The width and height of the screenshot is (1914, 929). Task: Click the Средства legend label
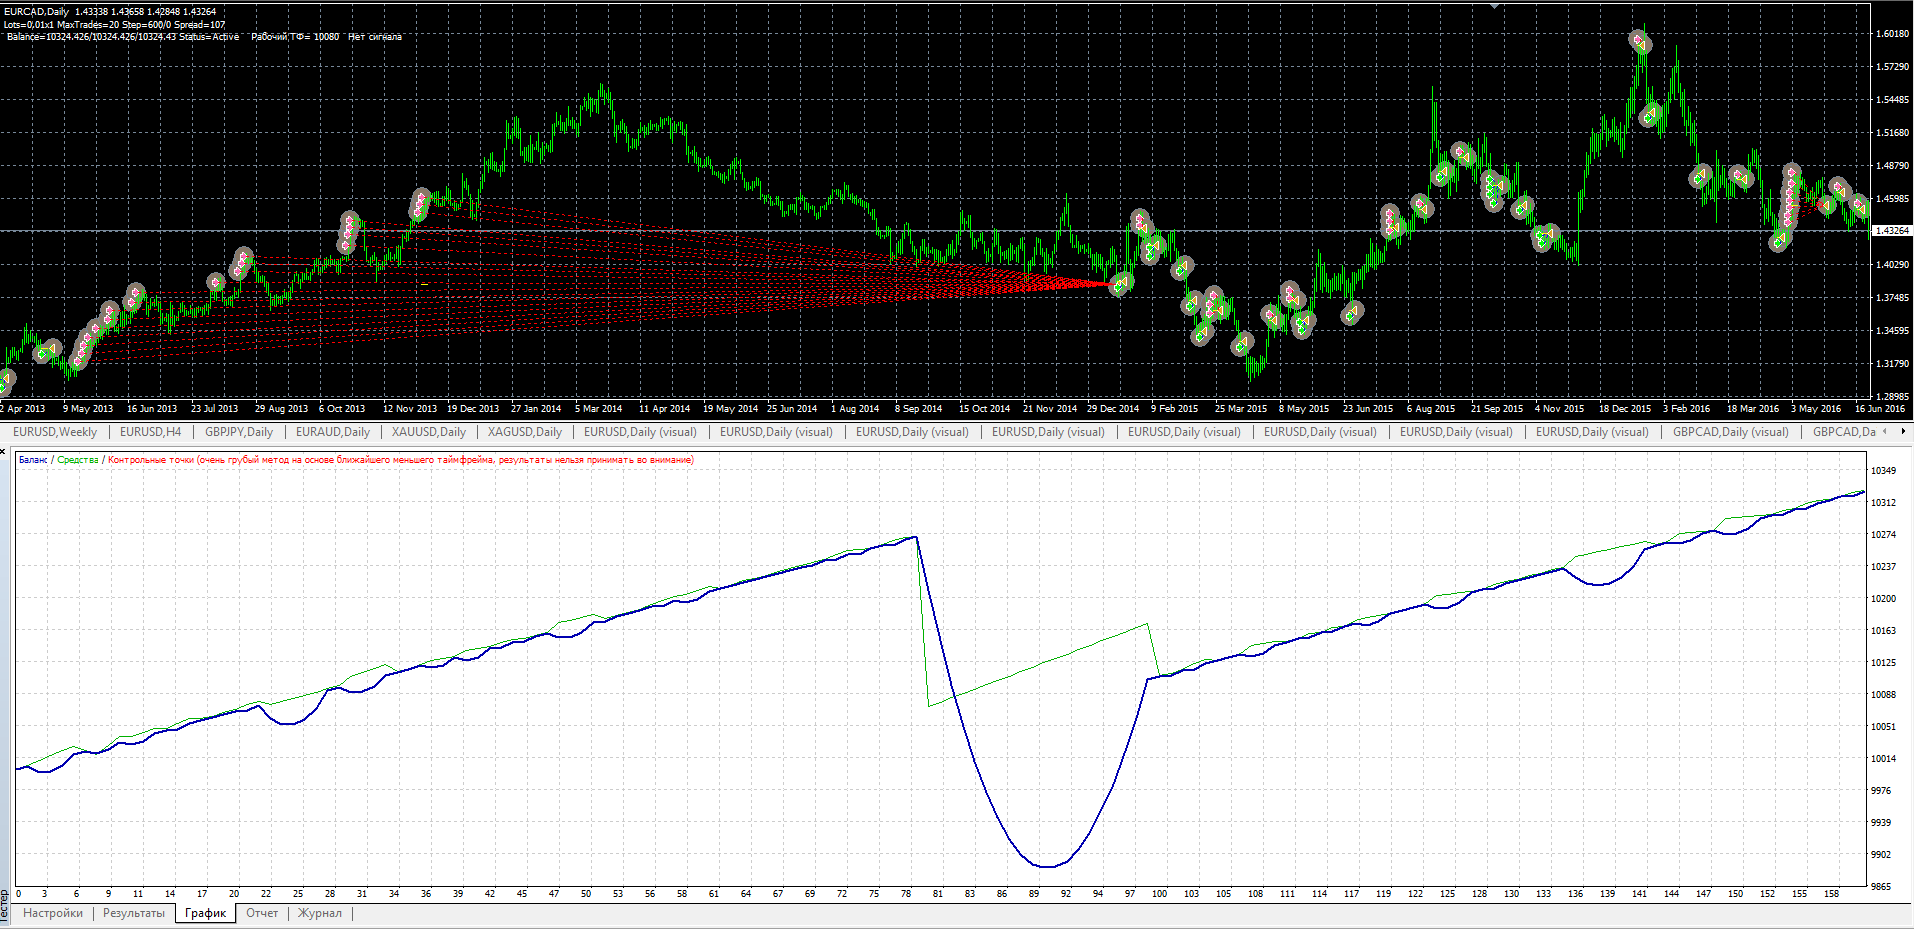78,460
